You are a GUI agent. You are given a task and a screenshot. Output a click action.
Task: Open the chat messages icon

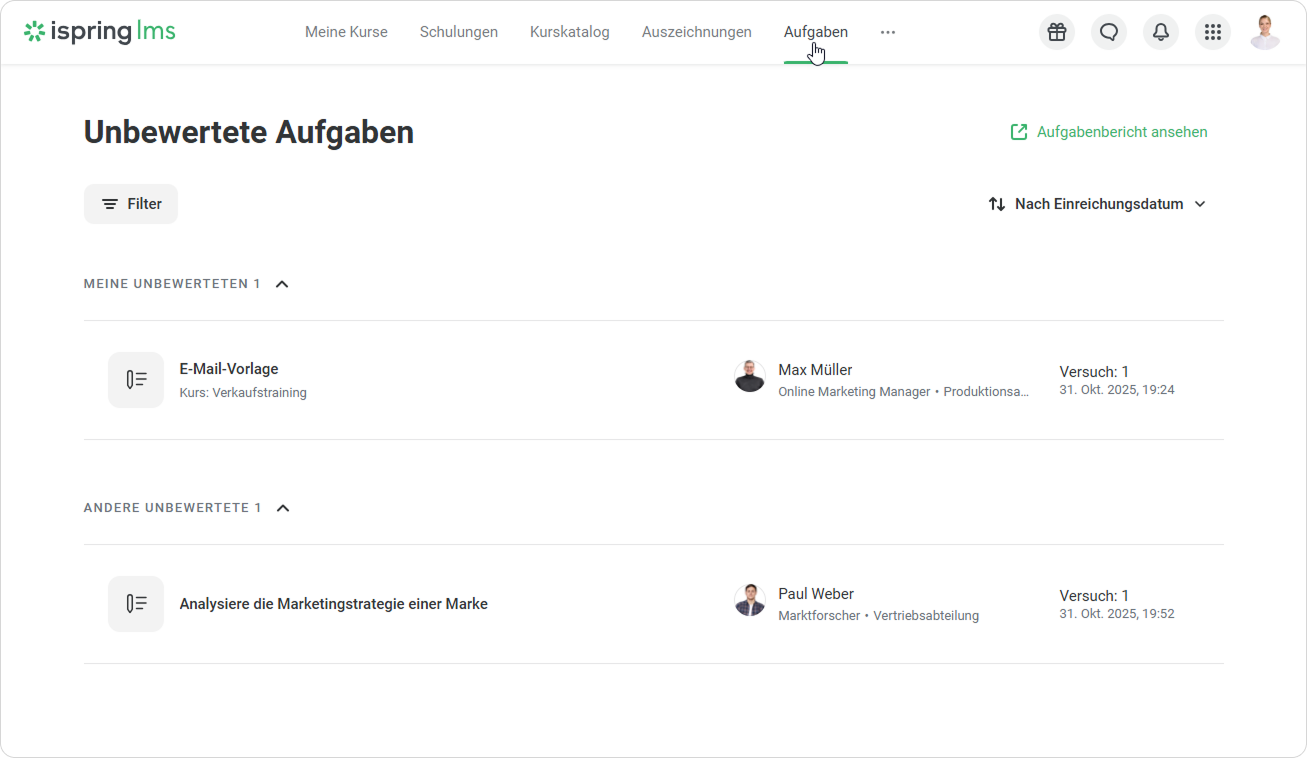coord(1109,32)
